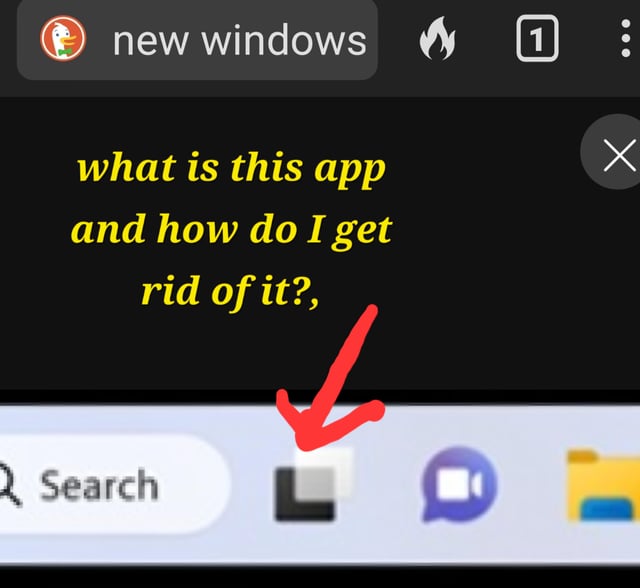Tap the 'and how do I get' text line
Screen dimensions: 640x588
pos(231,230)
